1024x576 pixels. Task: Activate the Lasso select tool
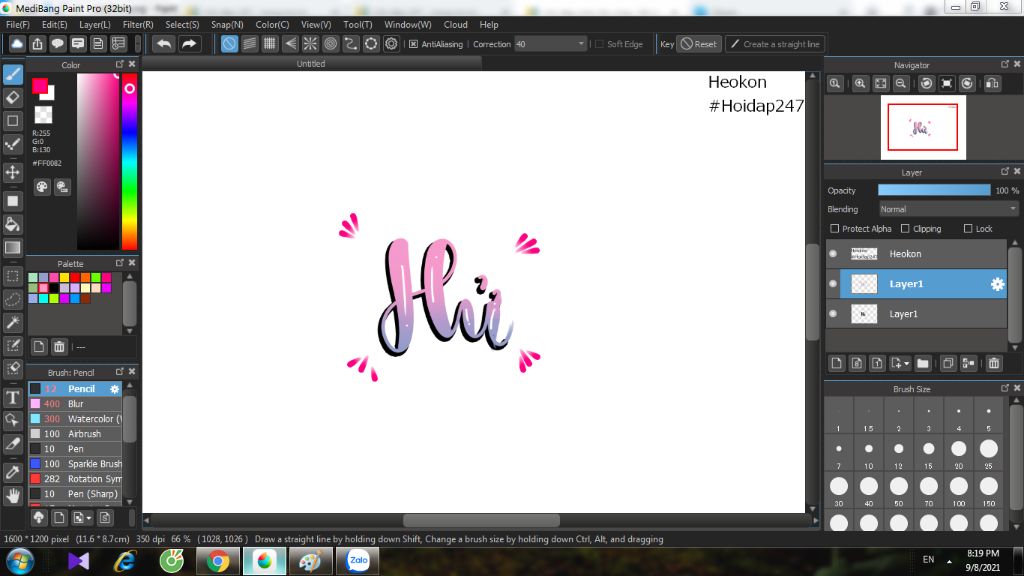pos(12,299)
